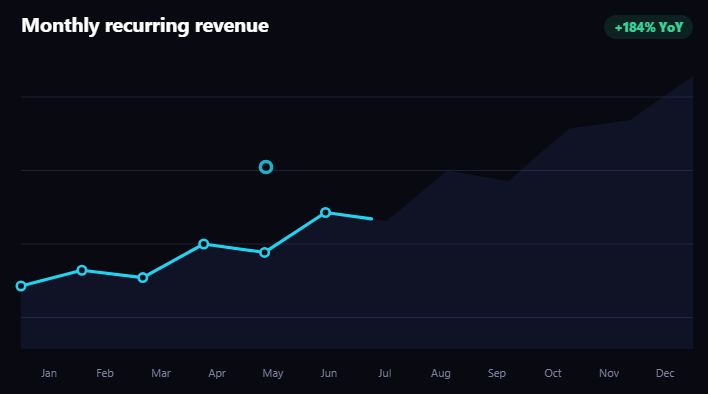Select the January data point on line
708x394 pixels.
(x=21, y=286)
